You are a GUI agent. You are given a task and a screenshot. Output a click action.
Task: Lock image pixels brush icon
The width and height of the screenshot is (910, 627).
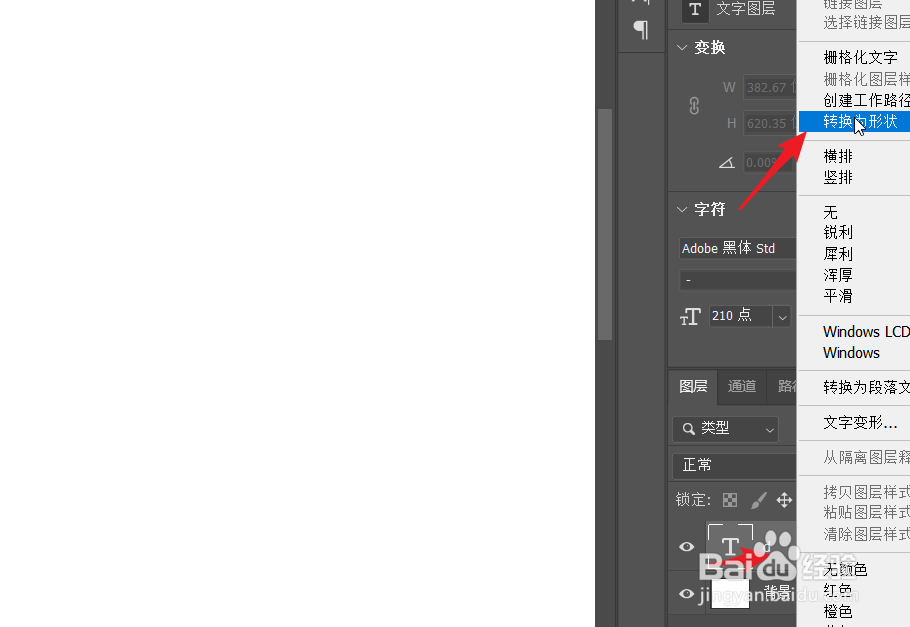pyautogui.click(x=758, y=500)
